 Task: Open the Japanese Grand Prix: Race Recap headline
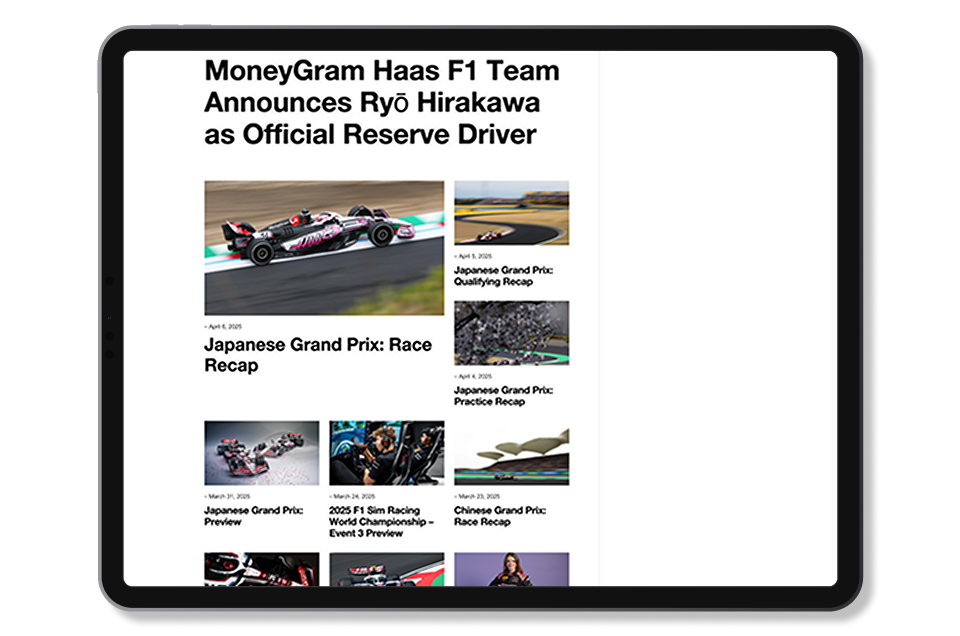click(x=318, y=354)
